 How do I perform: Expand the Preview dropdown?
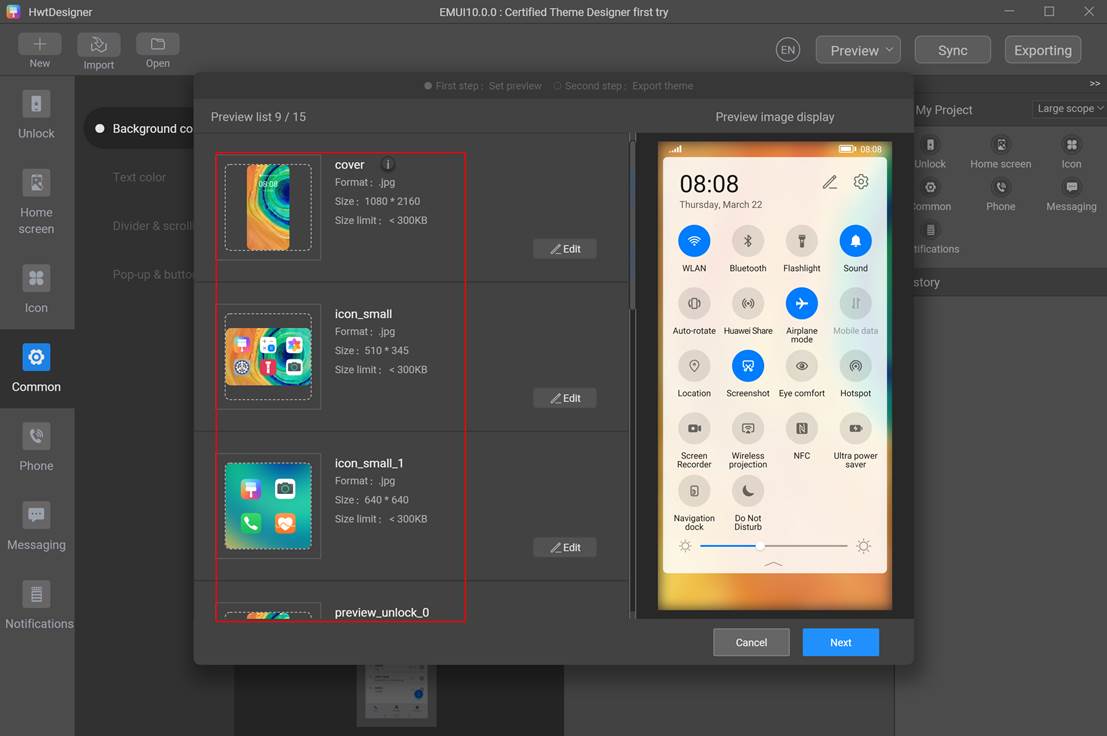(x=857, y=50)
